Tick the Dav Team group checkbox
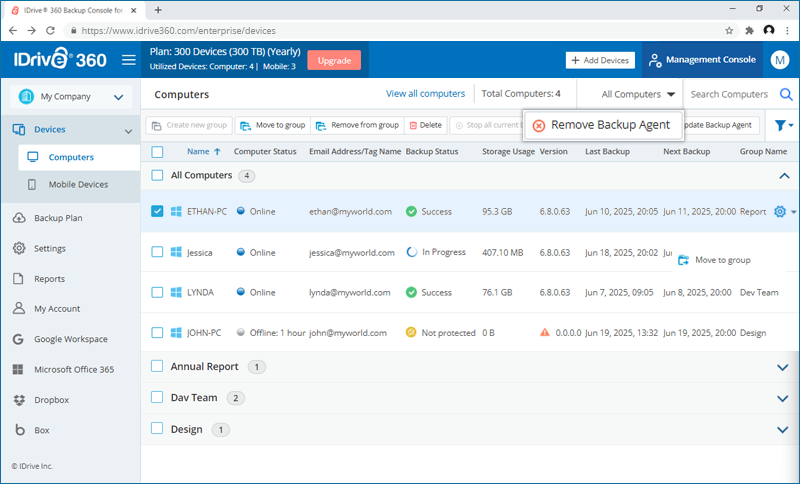The height and width of the screenshot is (484, 800). coord(157,398)
